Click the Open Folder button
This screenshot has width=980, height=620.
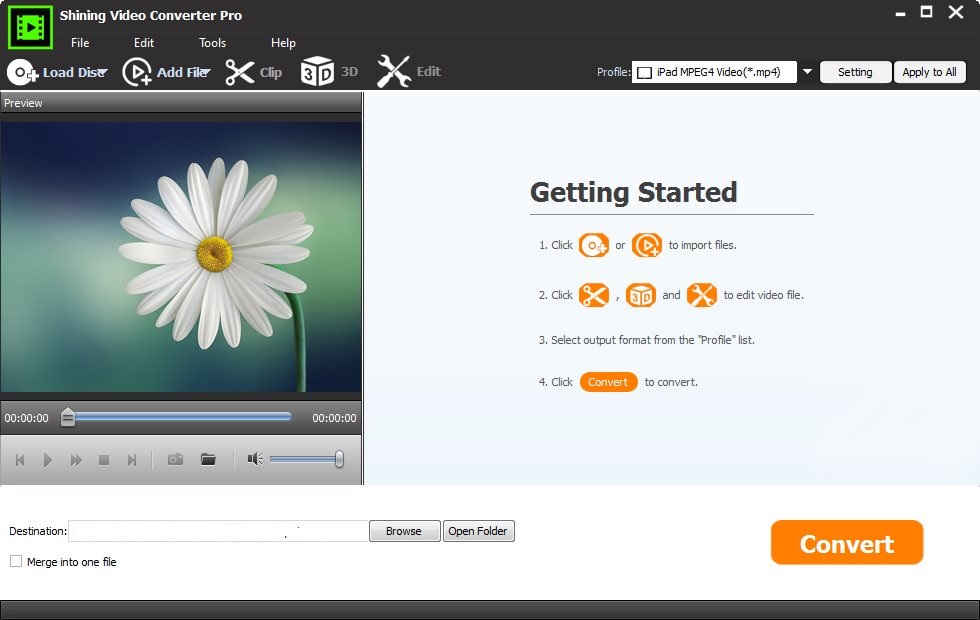click(x=478, y=531)
